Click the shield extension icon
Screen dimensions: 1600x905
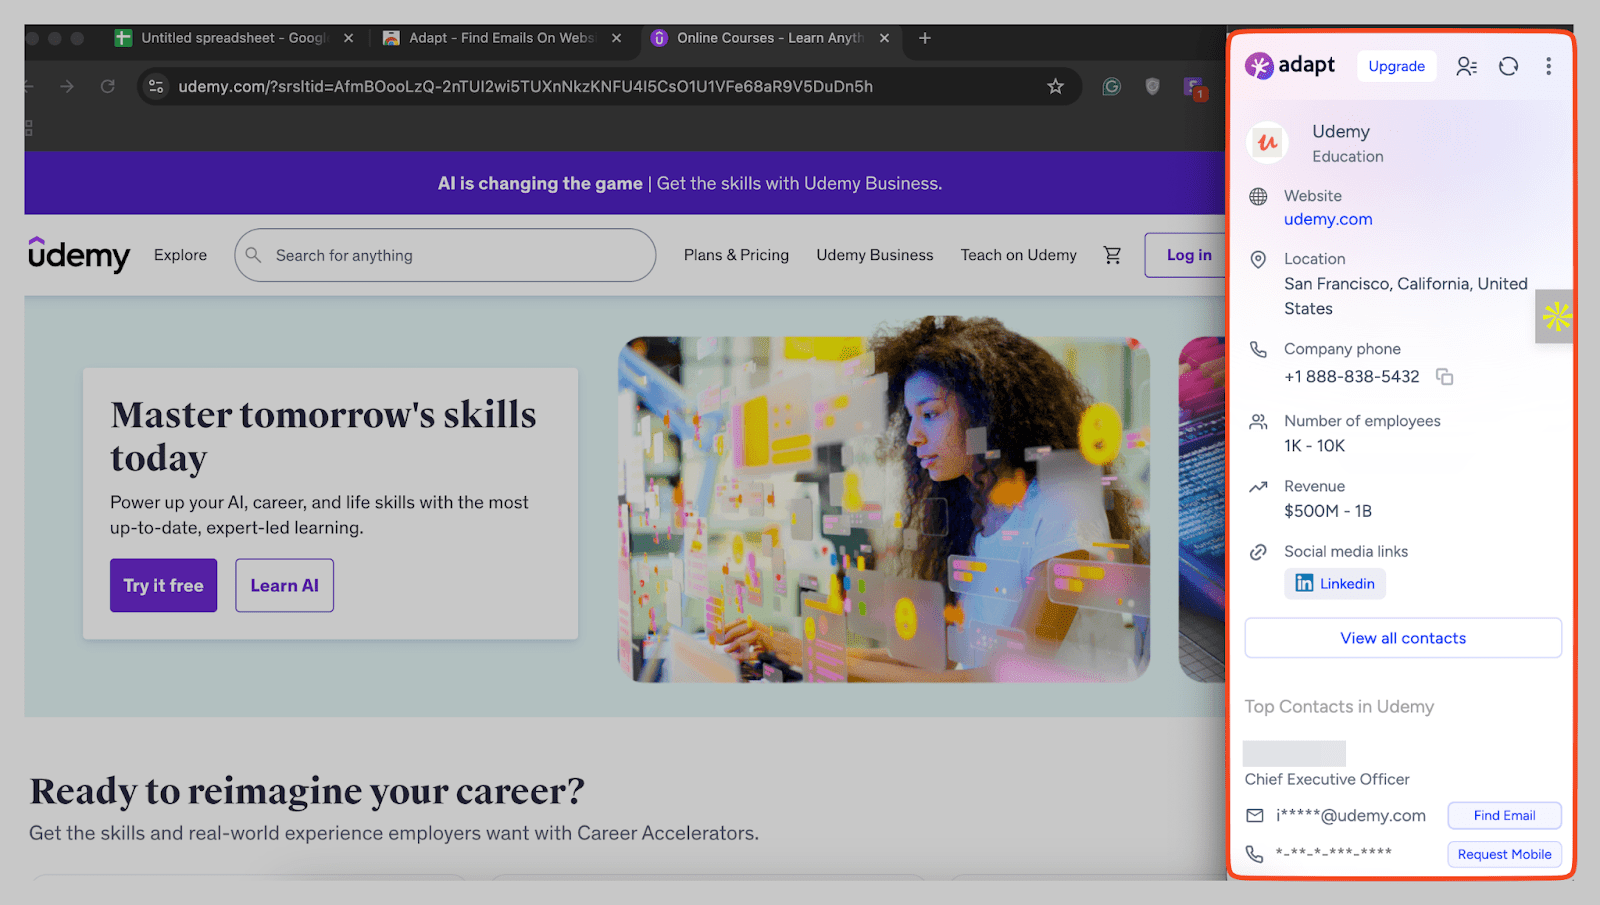[x=1152, y=87]
